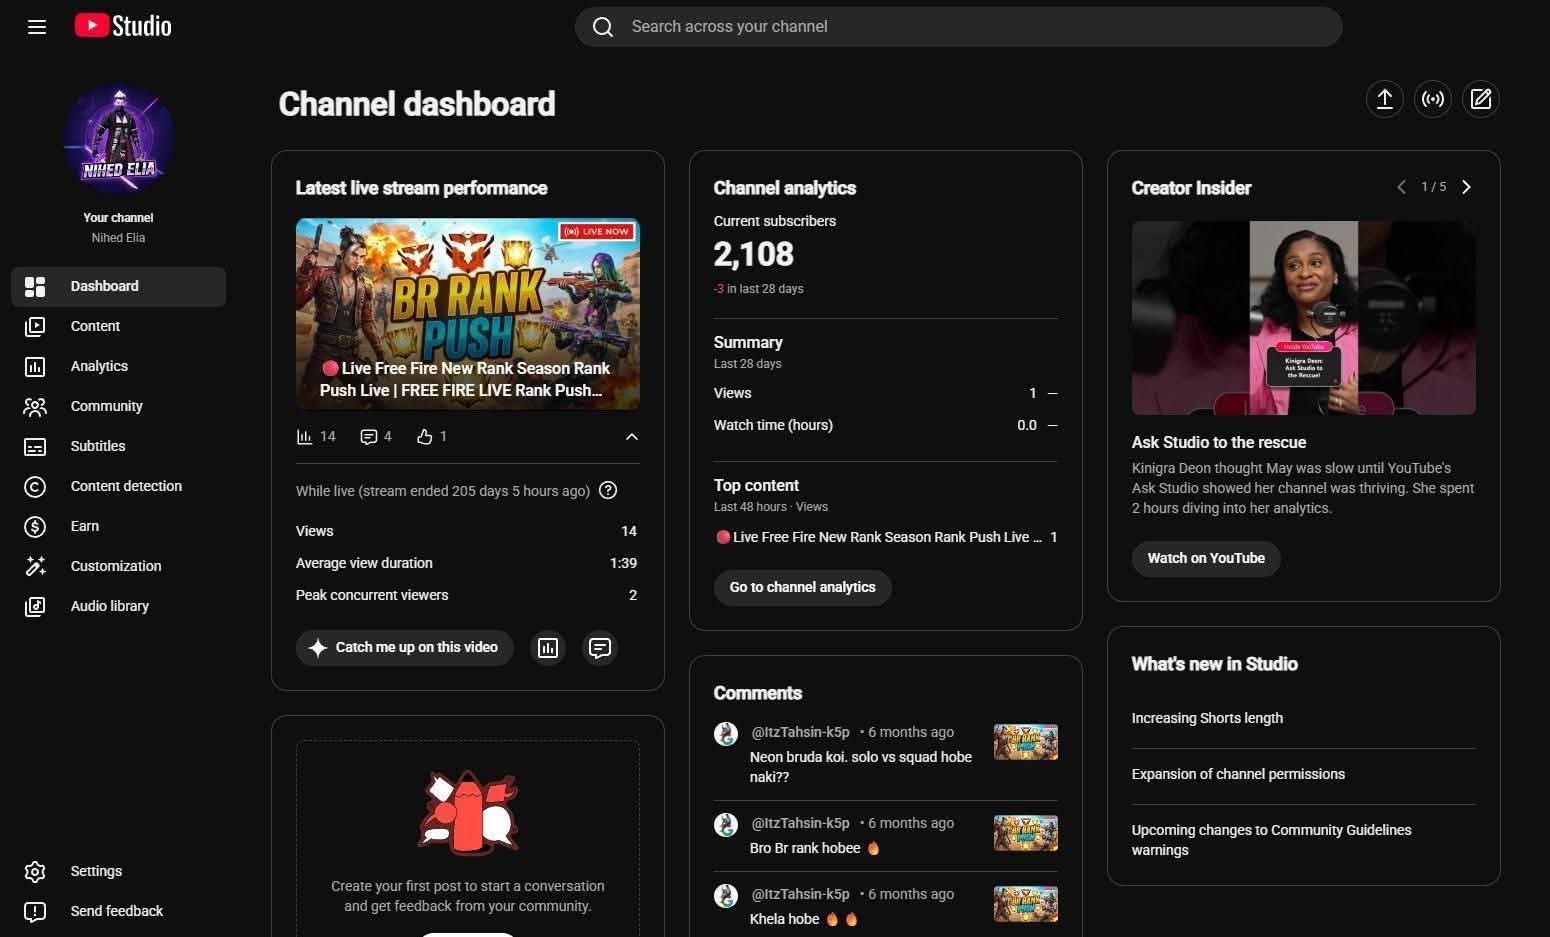Viewport: 1550px width, 937px height.
Task: Click the upload videos icon
Action: click(x=1384, y=99)
